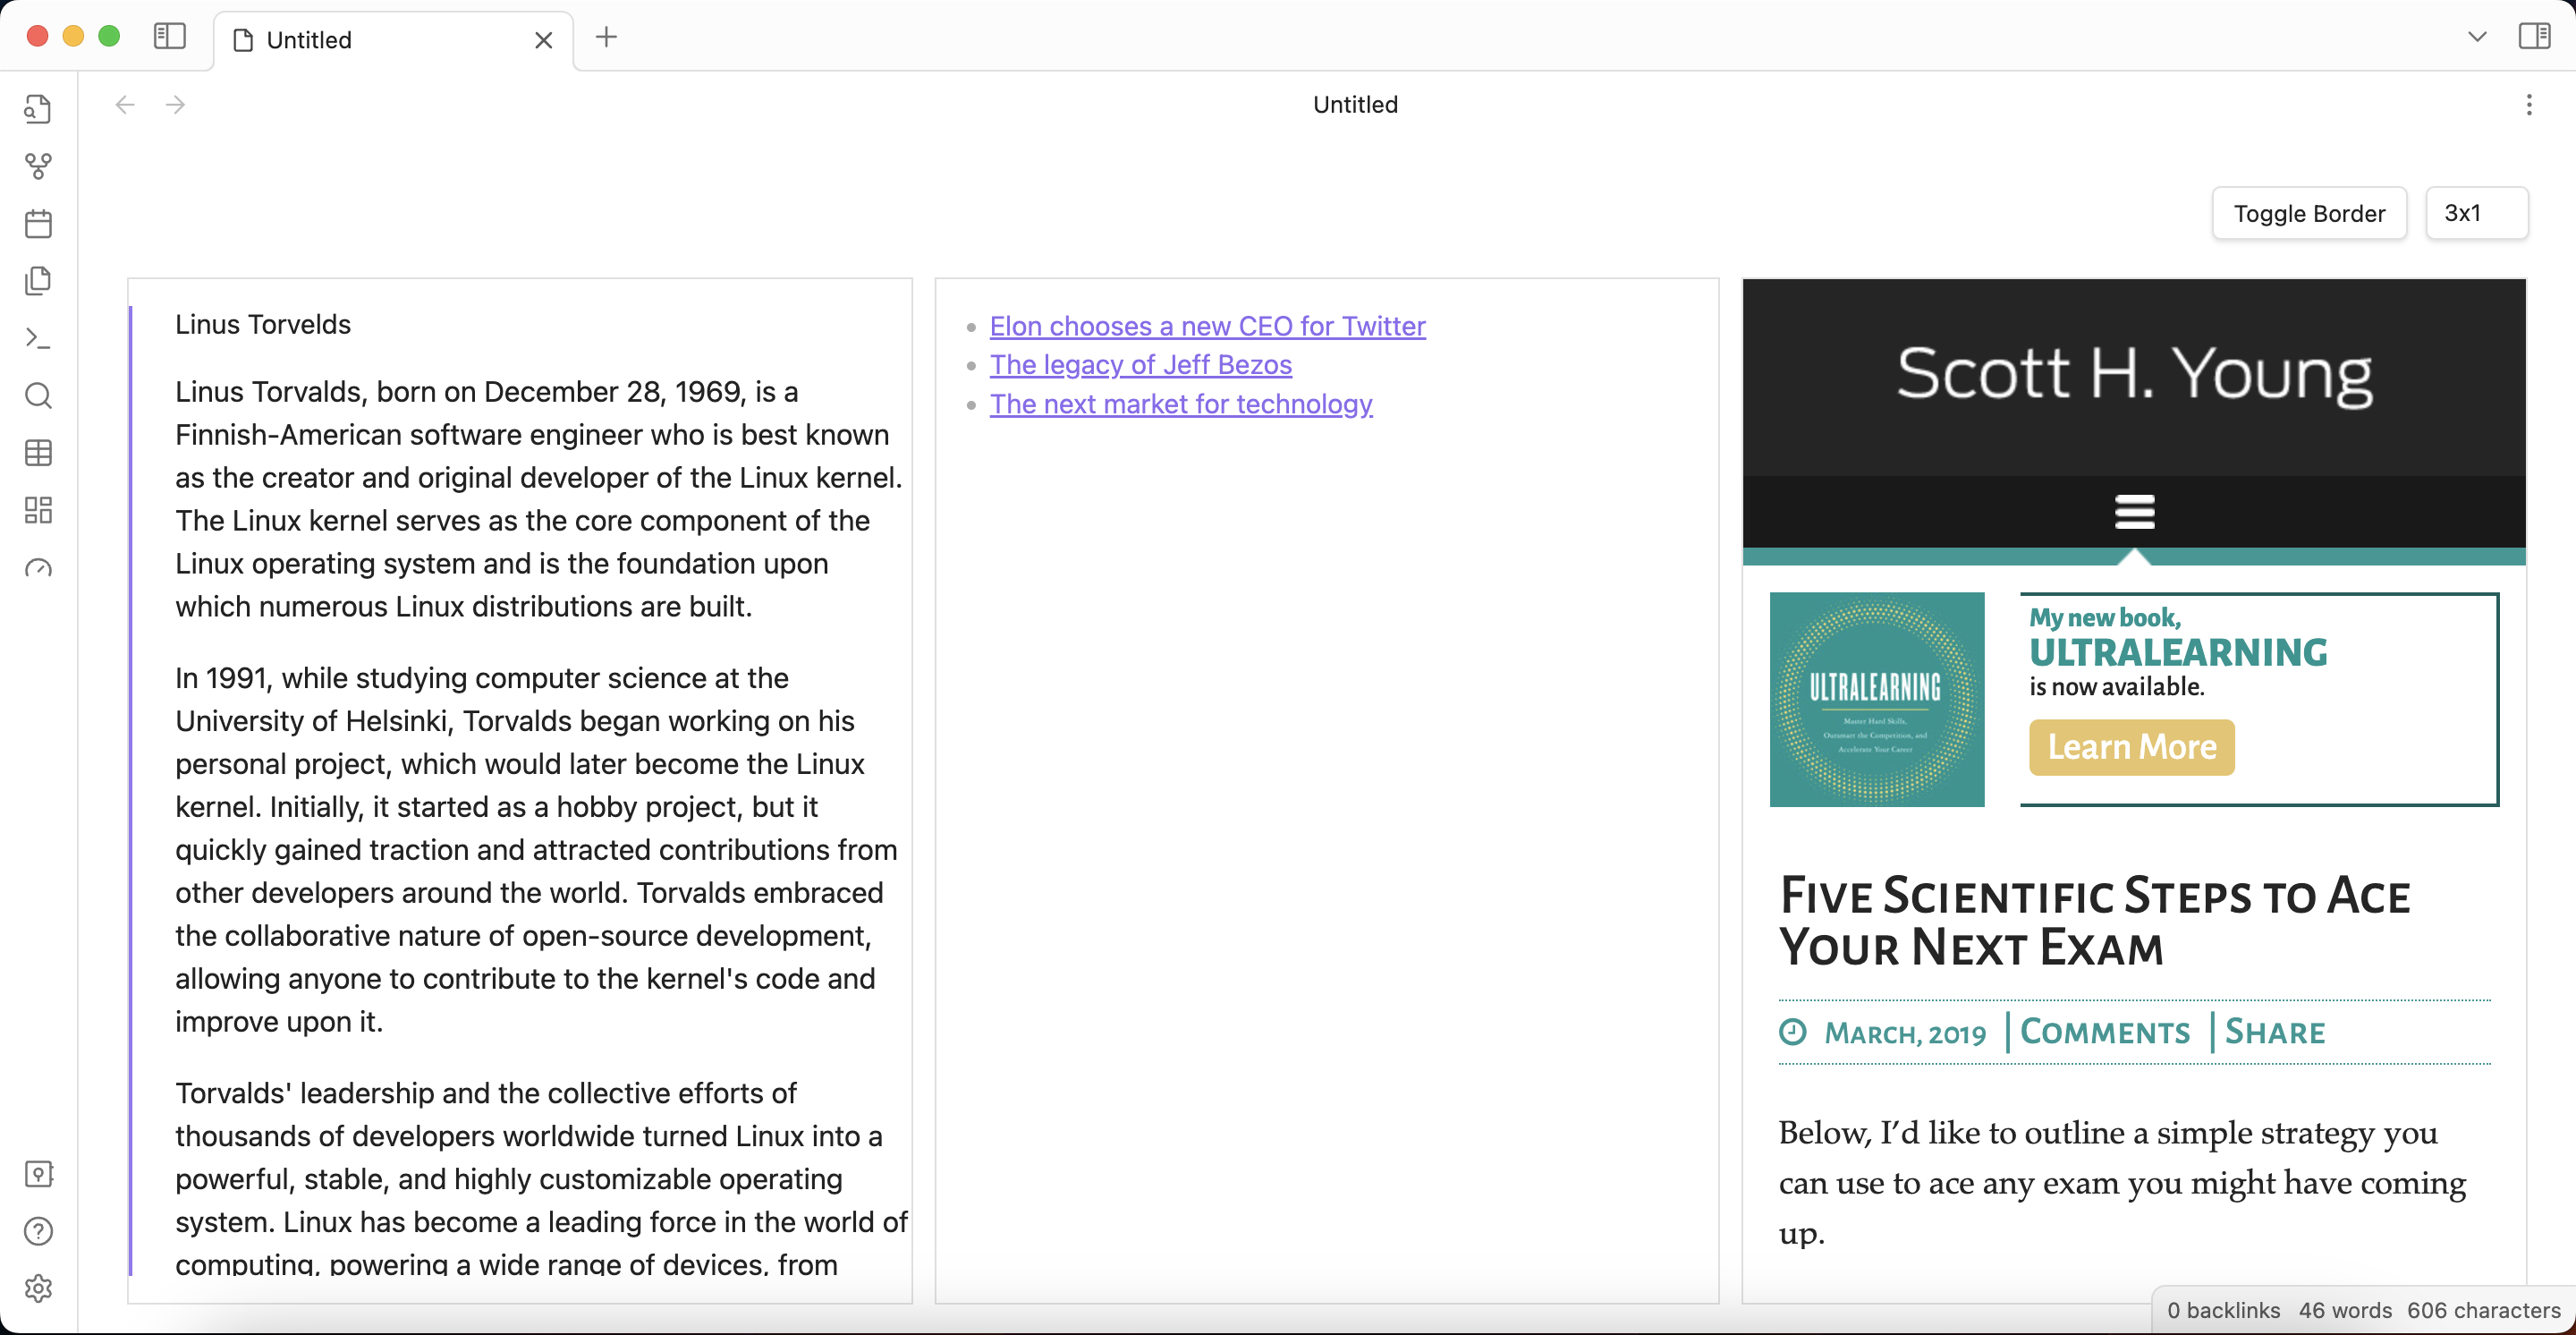2576x1335 pixels.
Task: Open the note options three-dot menu
Action: coord(2529,104)
